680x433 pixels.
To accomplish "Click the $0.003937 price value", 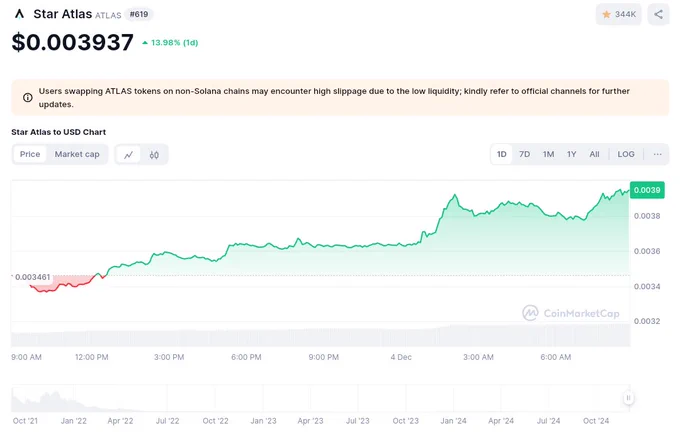I will click(72, 42).
